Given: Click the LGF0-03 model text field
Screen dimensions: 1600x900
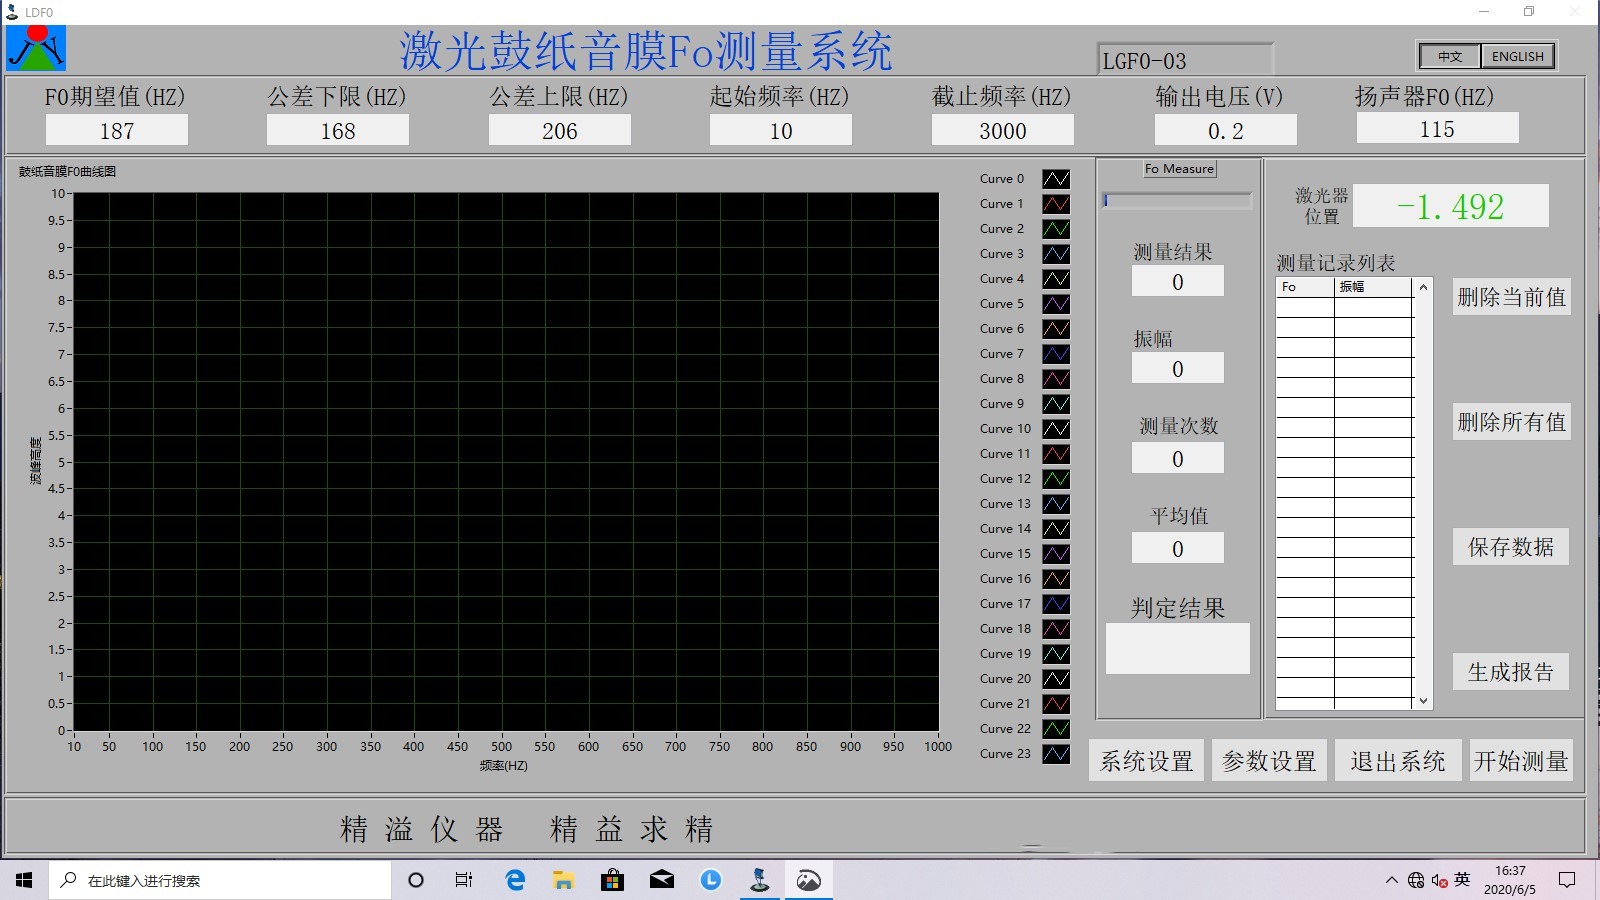Looking at the screenshot, I should coord(1185,60).
